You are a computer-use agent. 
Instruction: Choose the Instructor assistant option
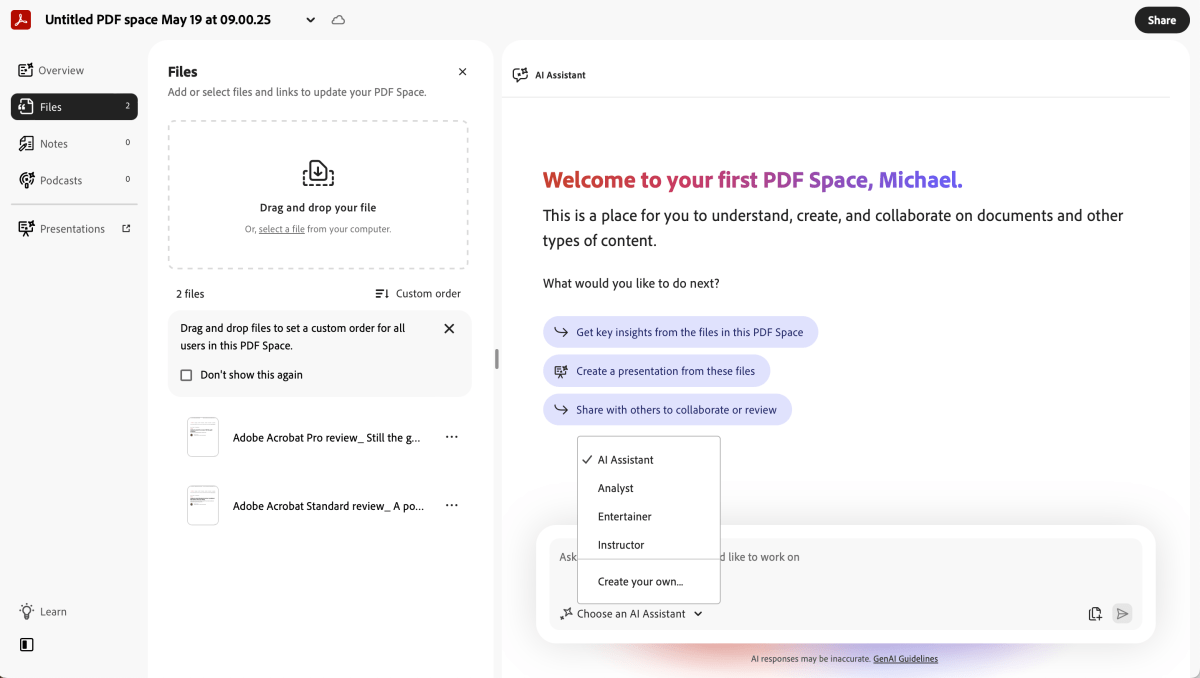point(649,545)
